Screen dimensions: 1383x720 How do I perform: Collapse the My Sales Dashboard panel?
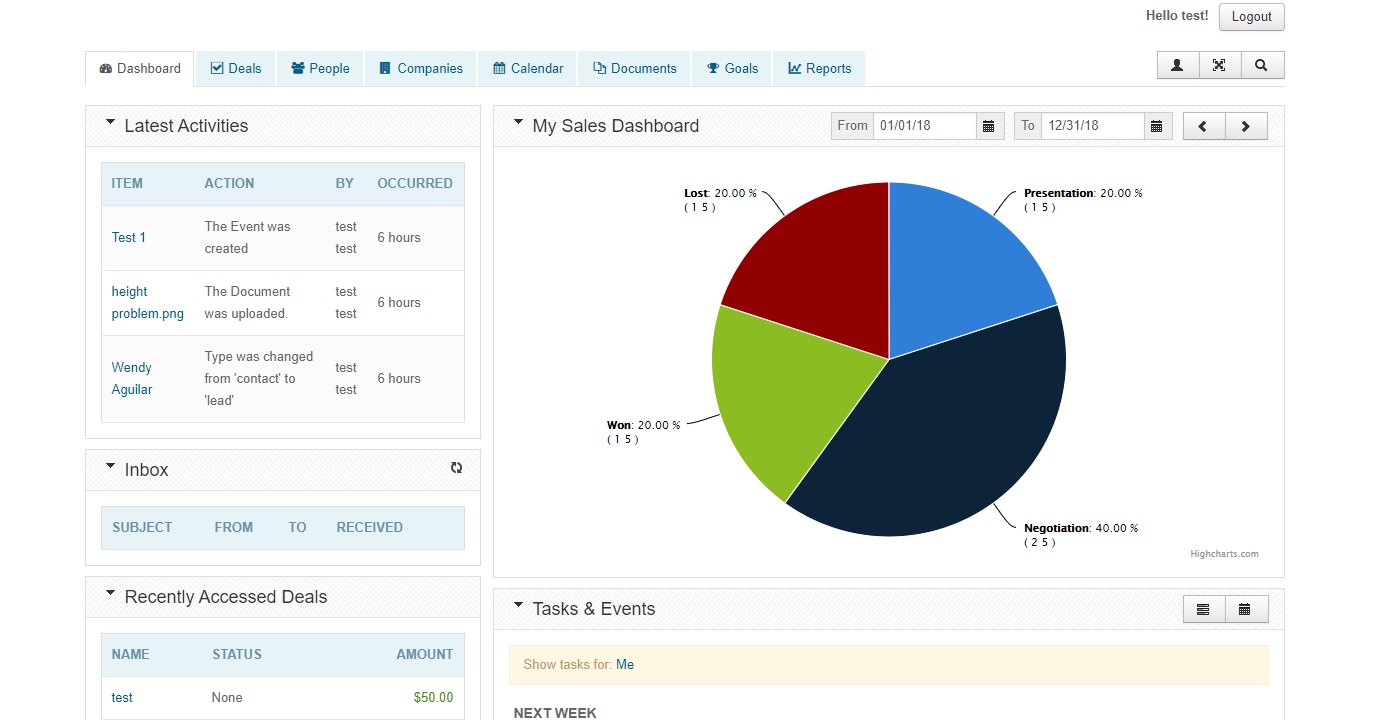pyautogui.click(x=518, y=122)
